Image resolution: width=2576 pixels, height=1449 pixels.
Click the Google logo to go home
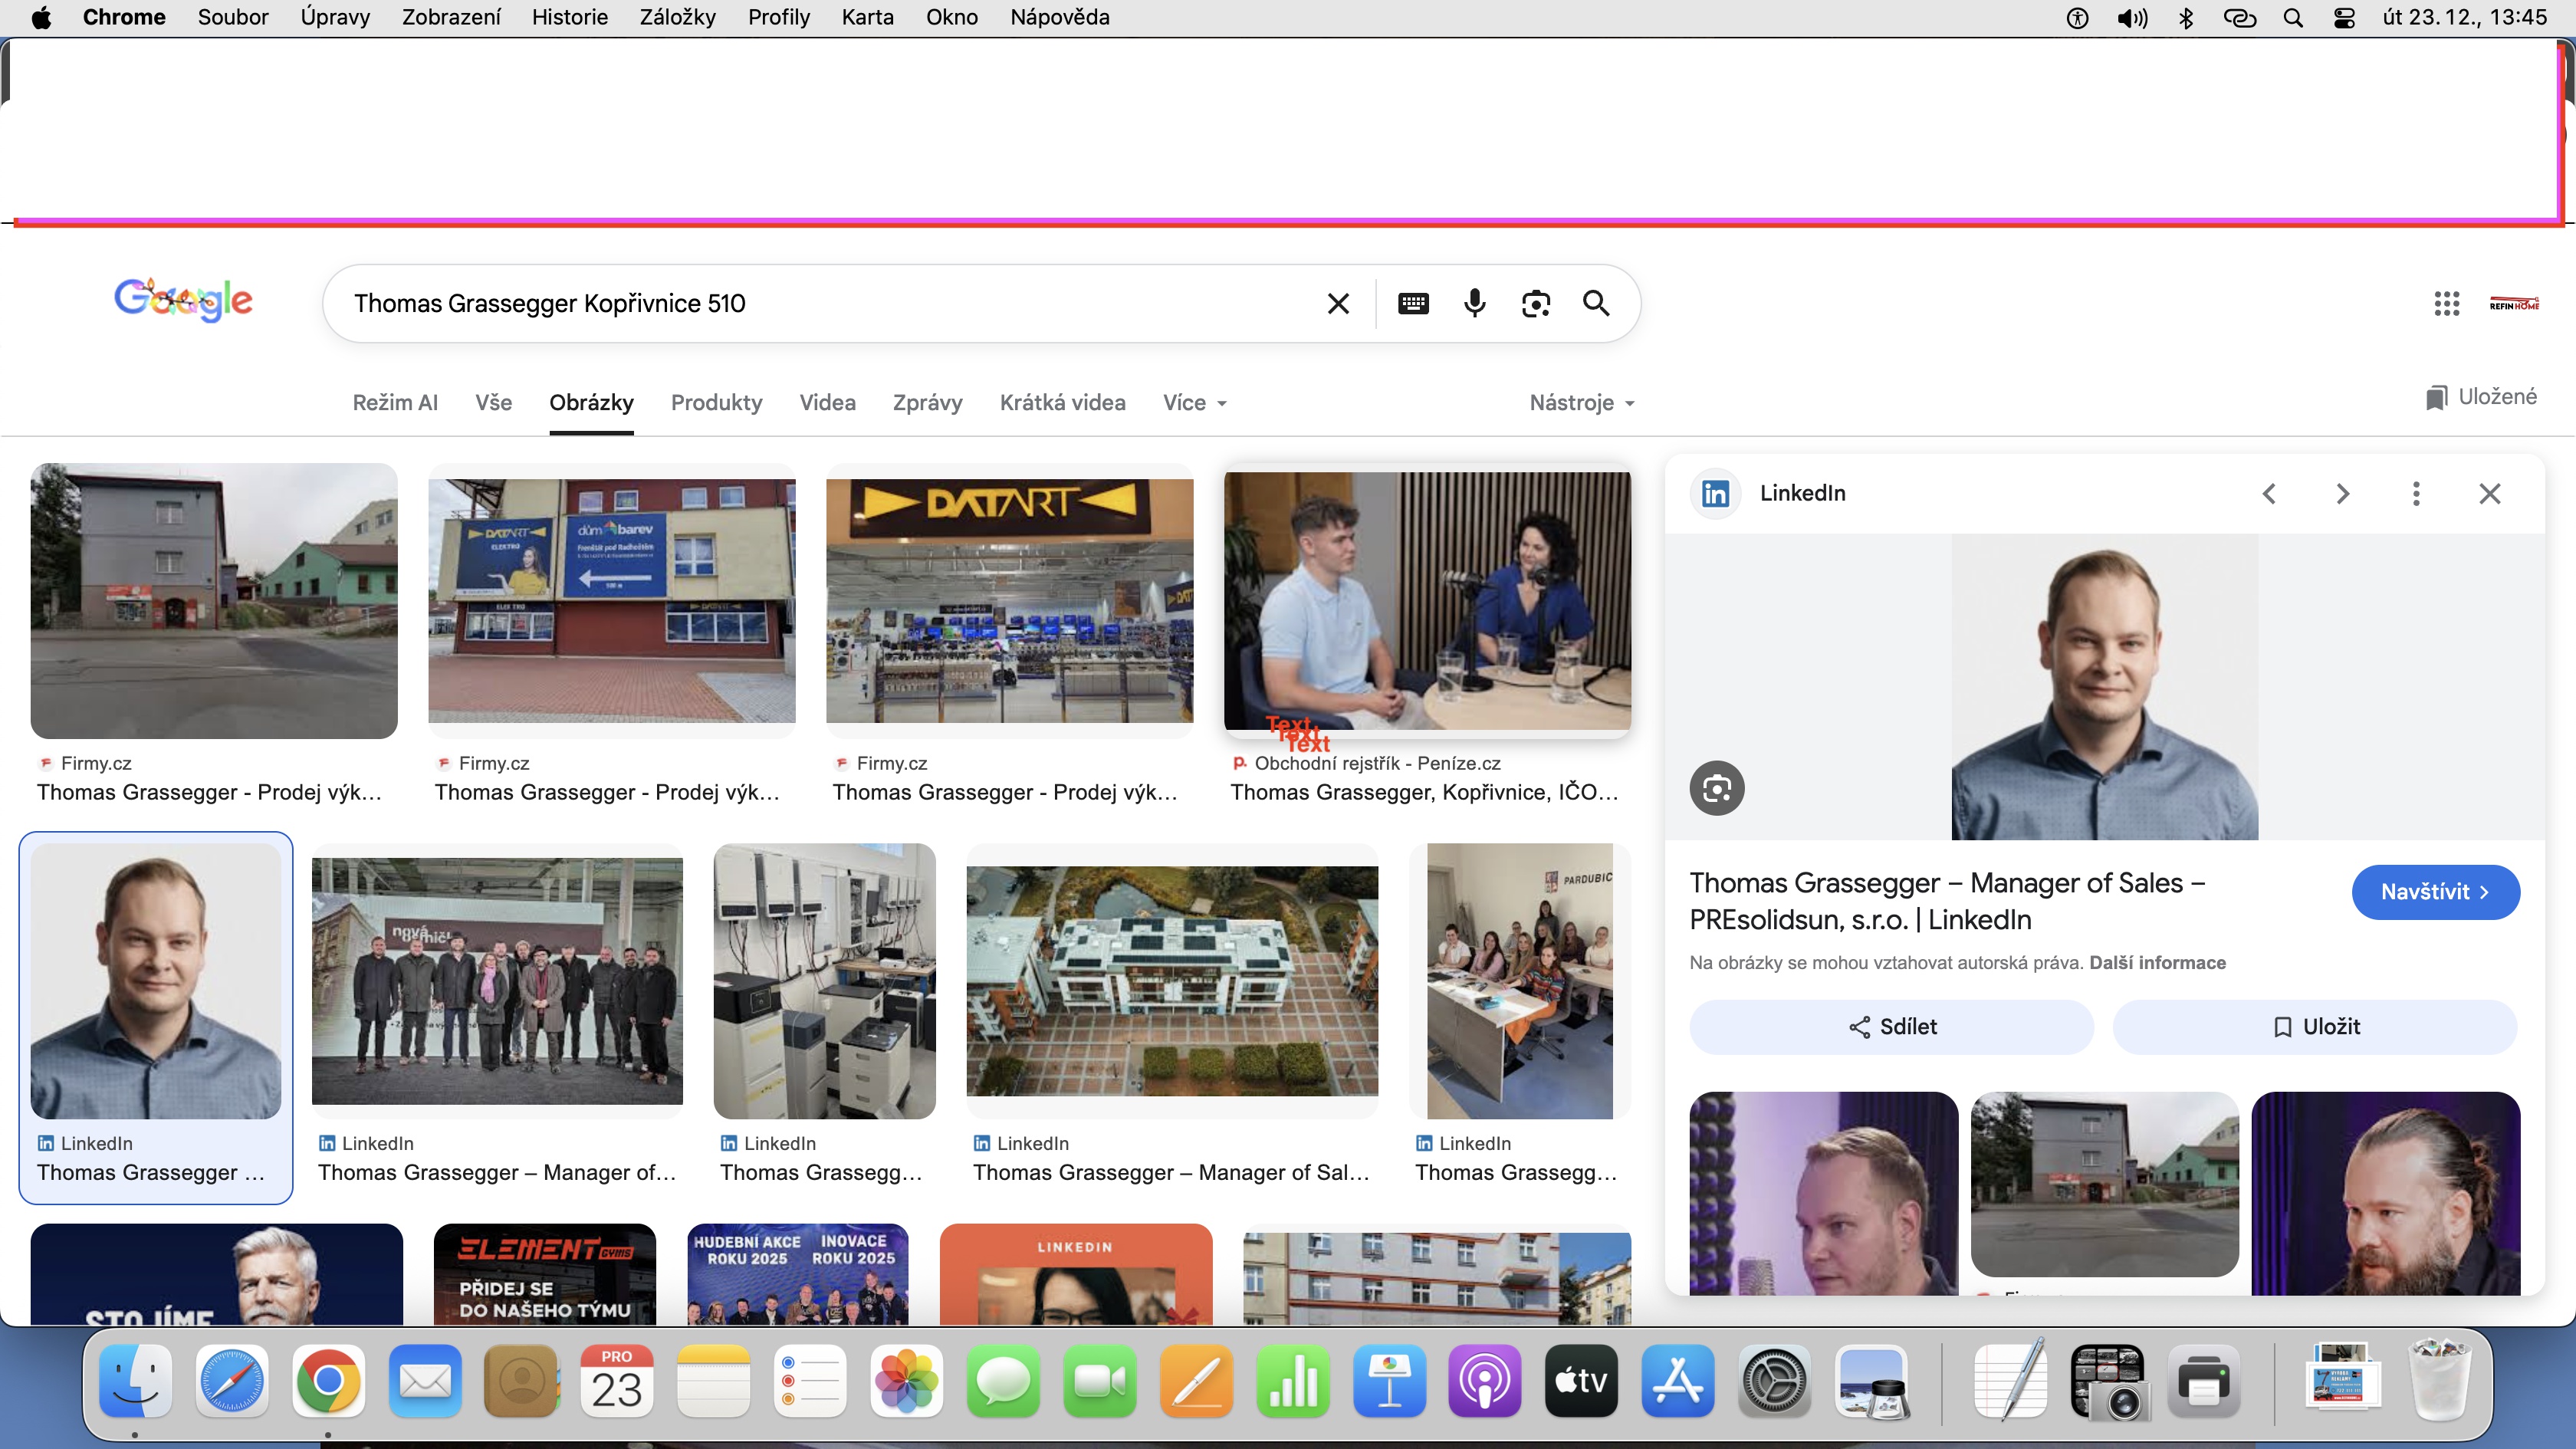pyautogui.click(x=183, y=300)
